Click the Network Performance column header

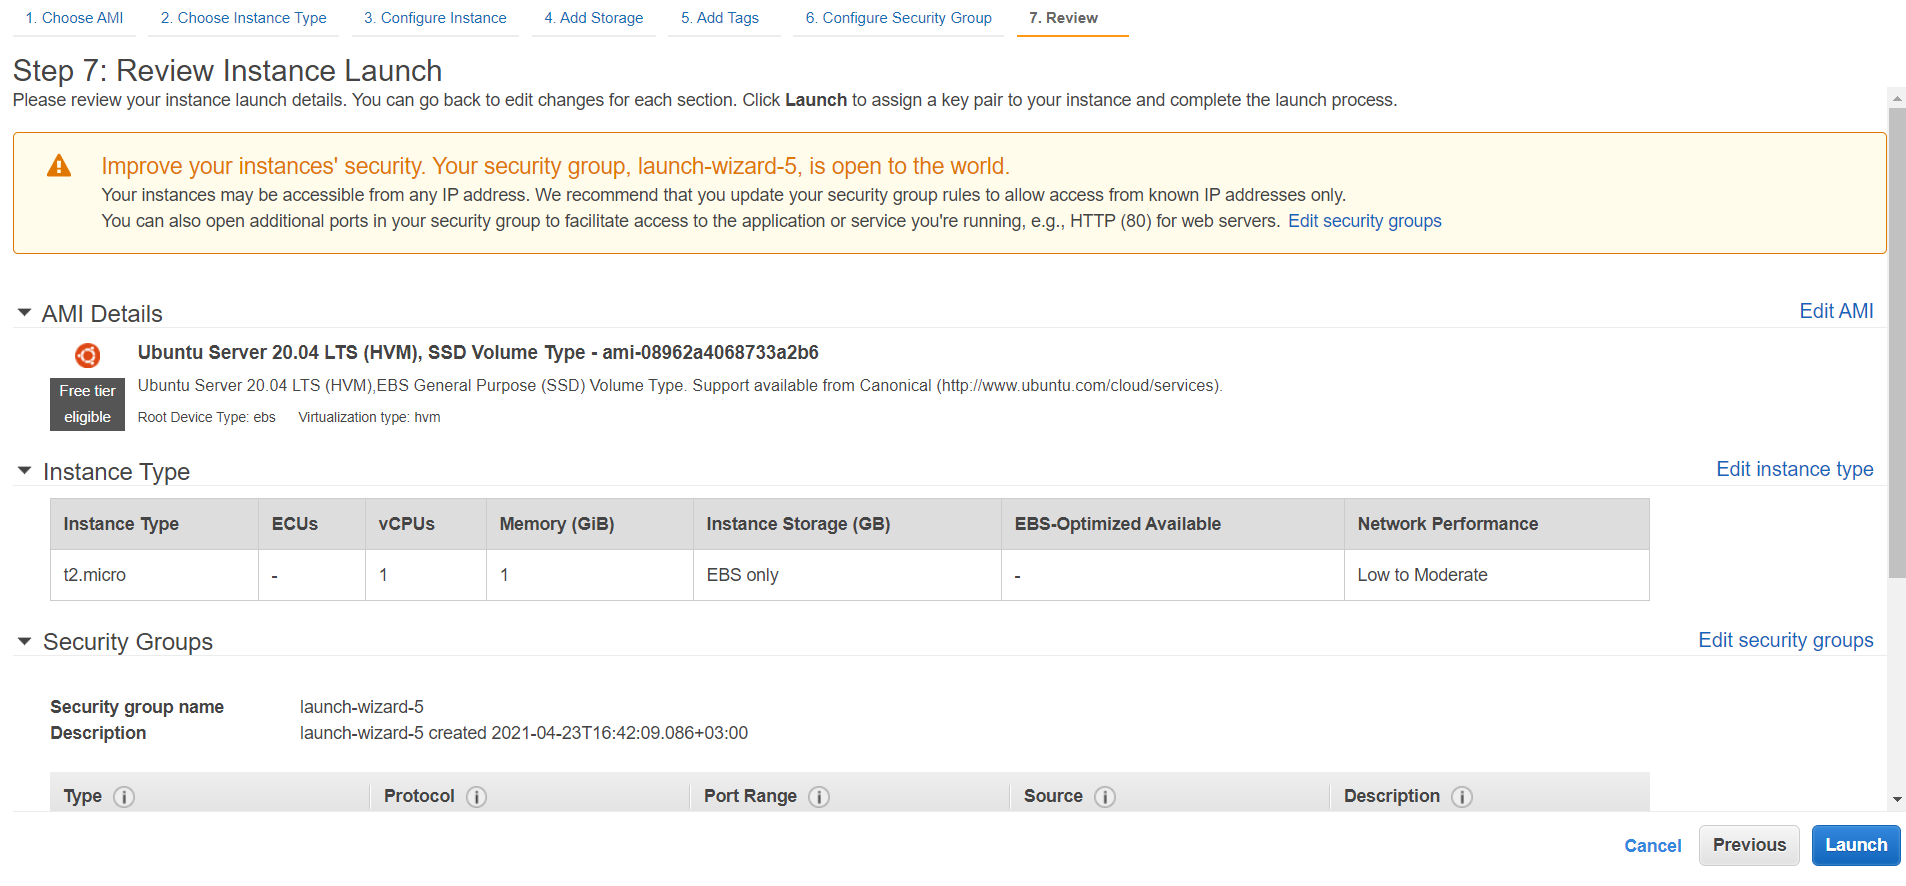1496,524
